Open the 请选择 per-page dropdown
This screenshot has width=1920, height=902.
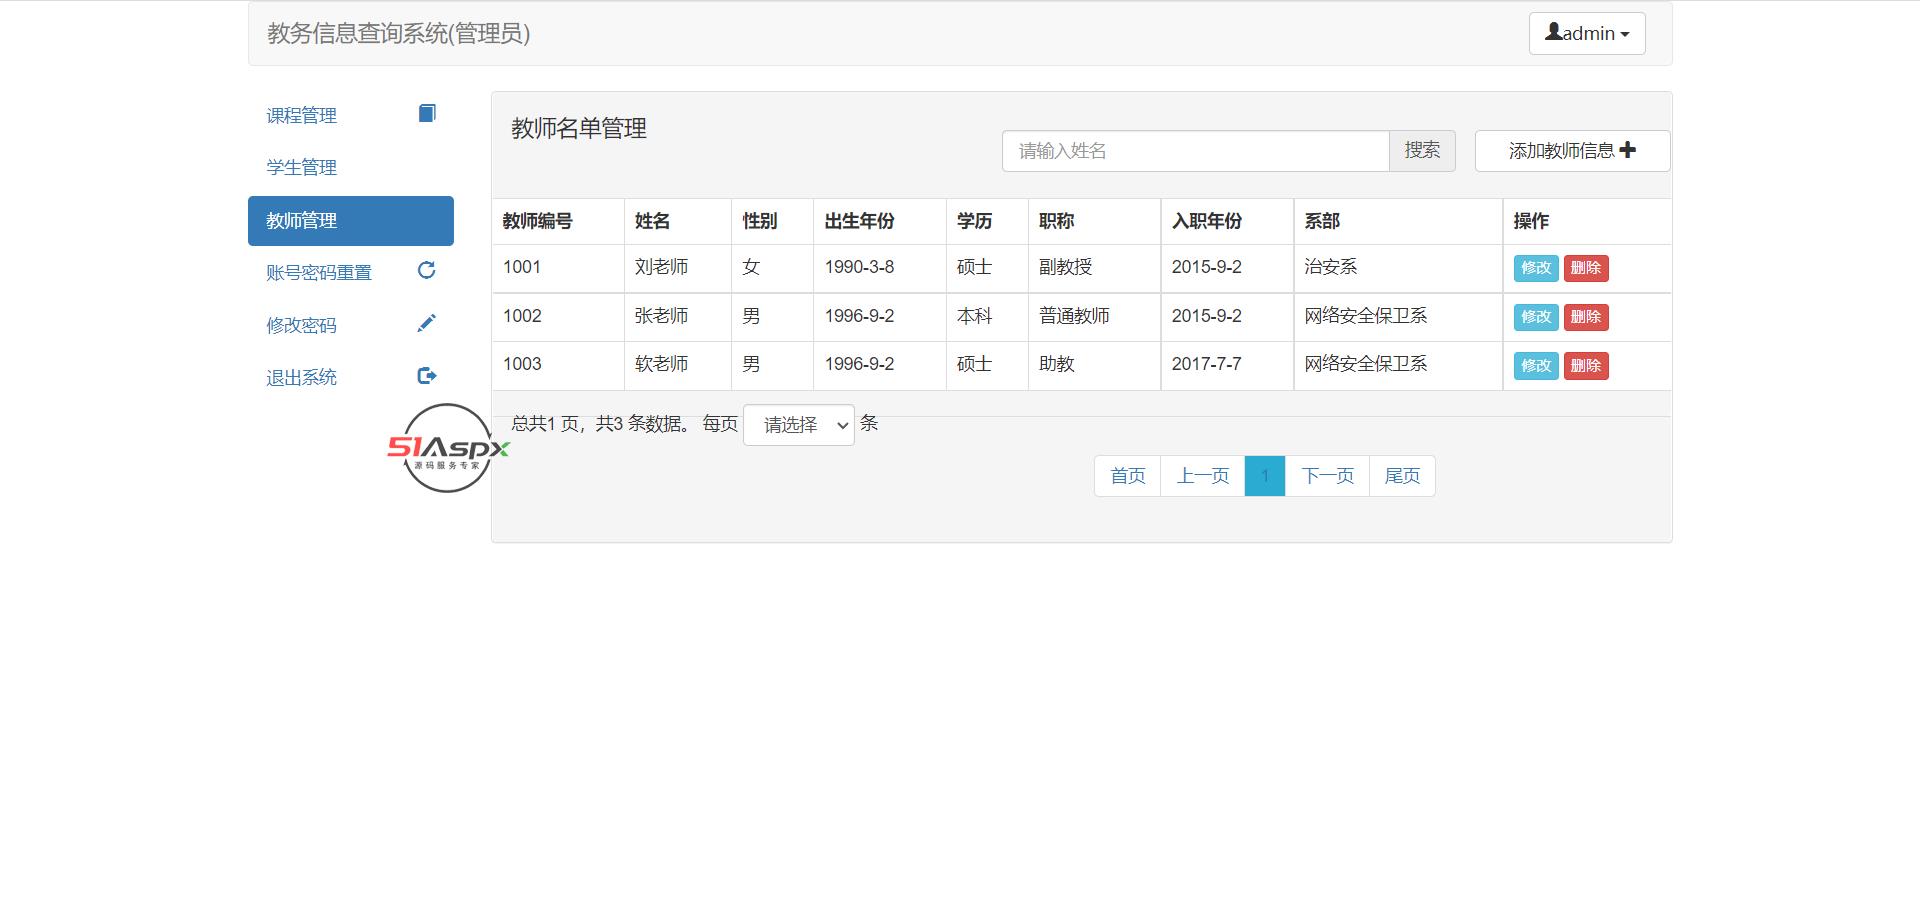click(x=799, y=425)
